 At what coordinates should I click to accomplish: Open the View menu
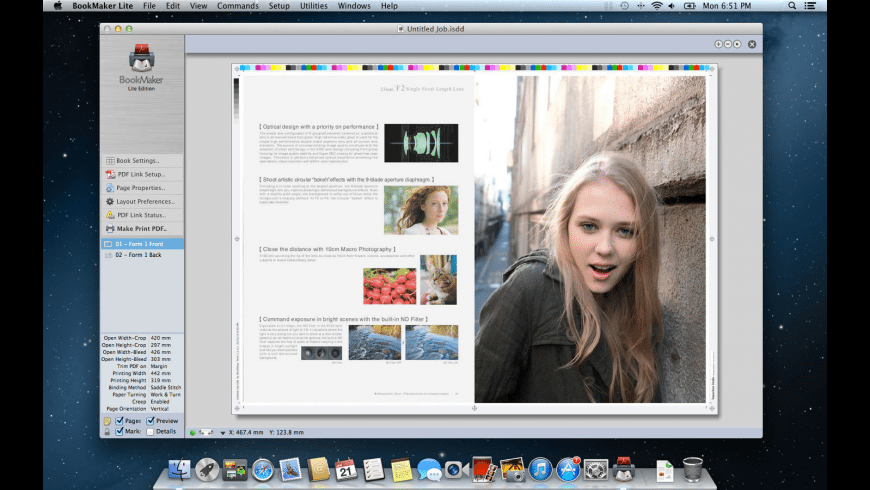(198, 6)
